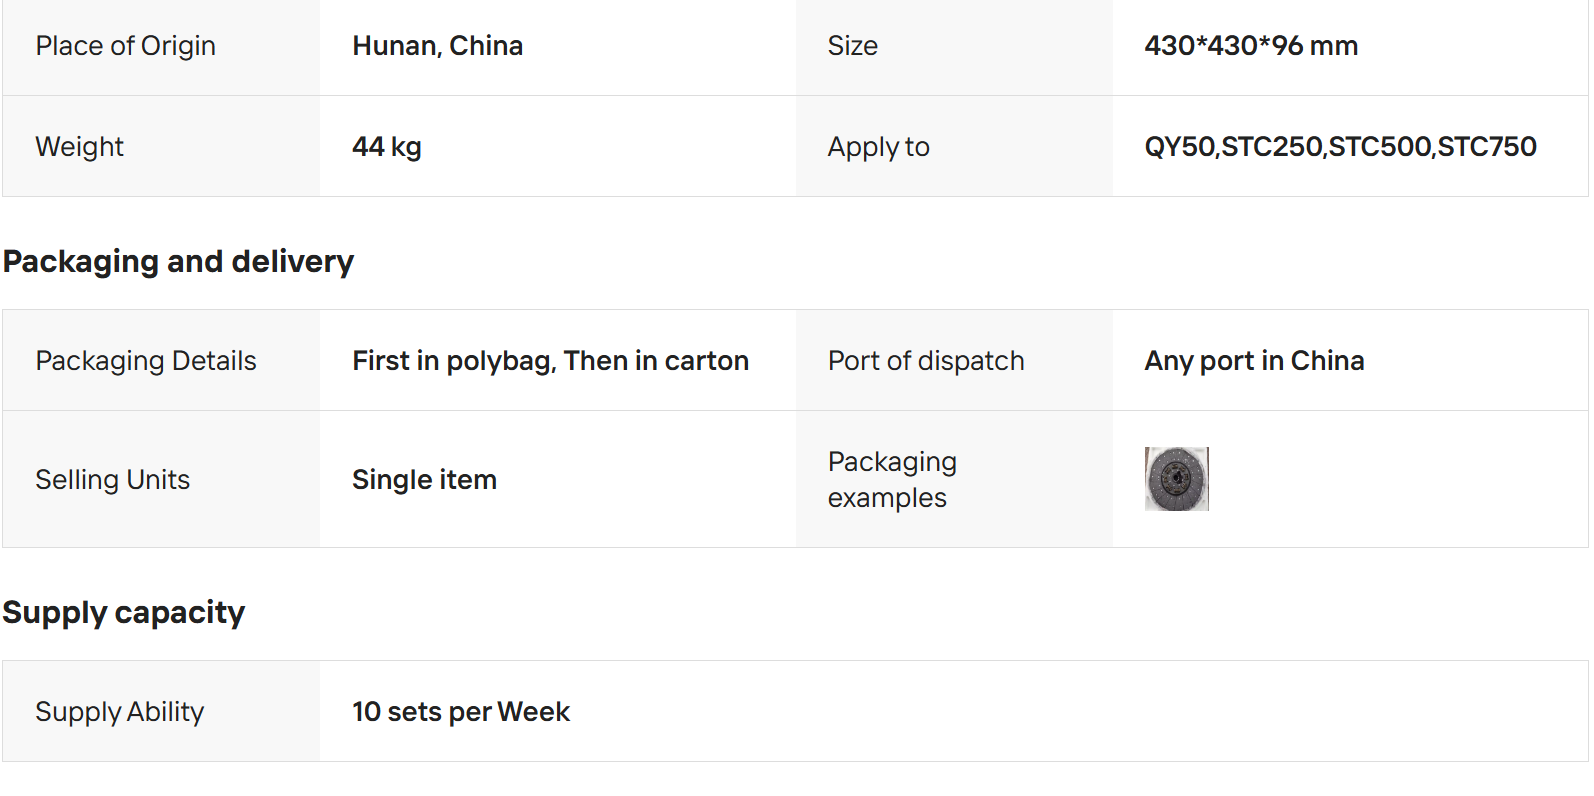Click the "Size" attribute label

(852, 46)
